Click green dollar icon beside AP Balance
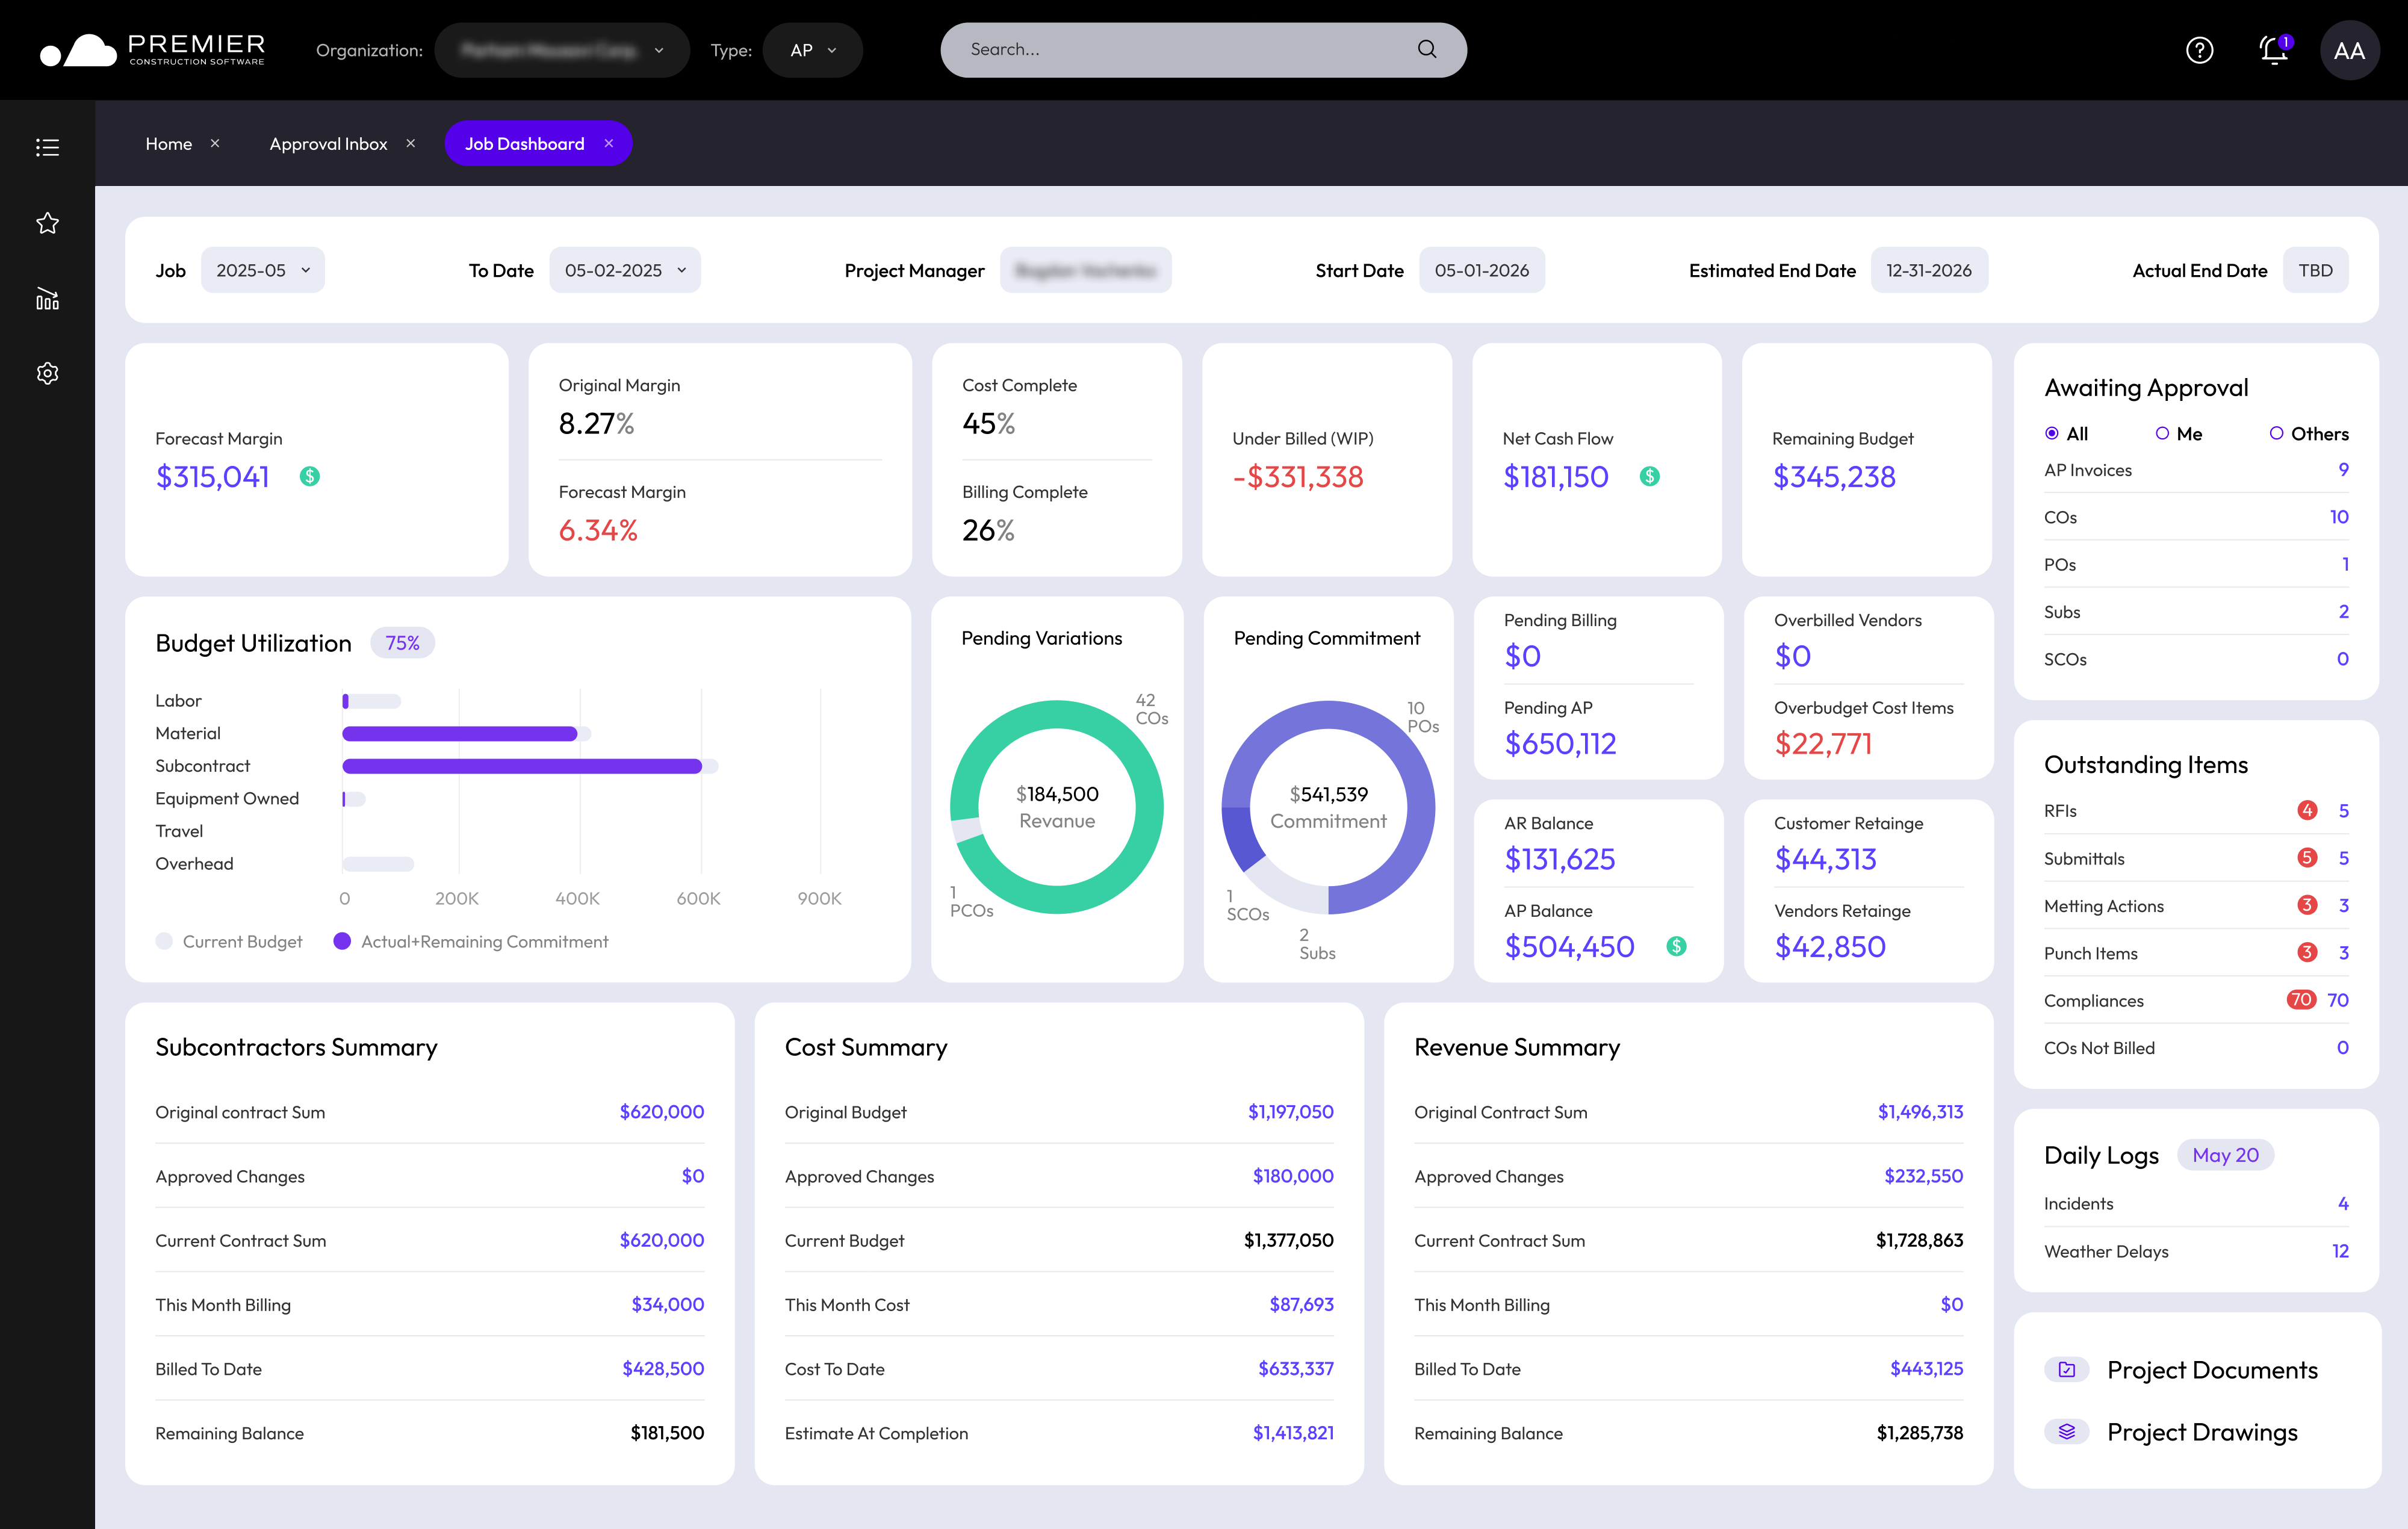This screenshot has width=2408, height=1529. point(1677,946)
